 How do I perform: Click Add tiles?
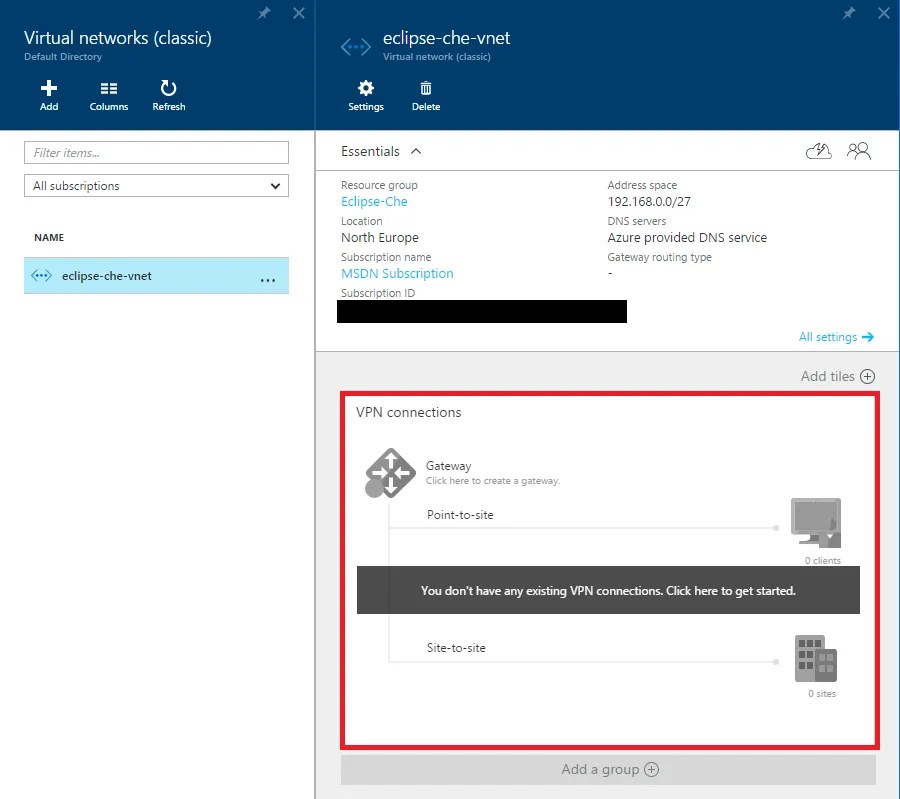point(837,377)
